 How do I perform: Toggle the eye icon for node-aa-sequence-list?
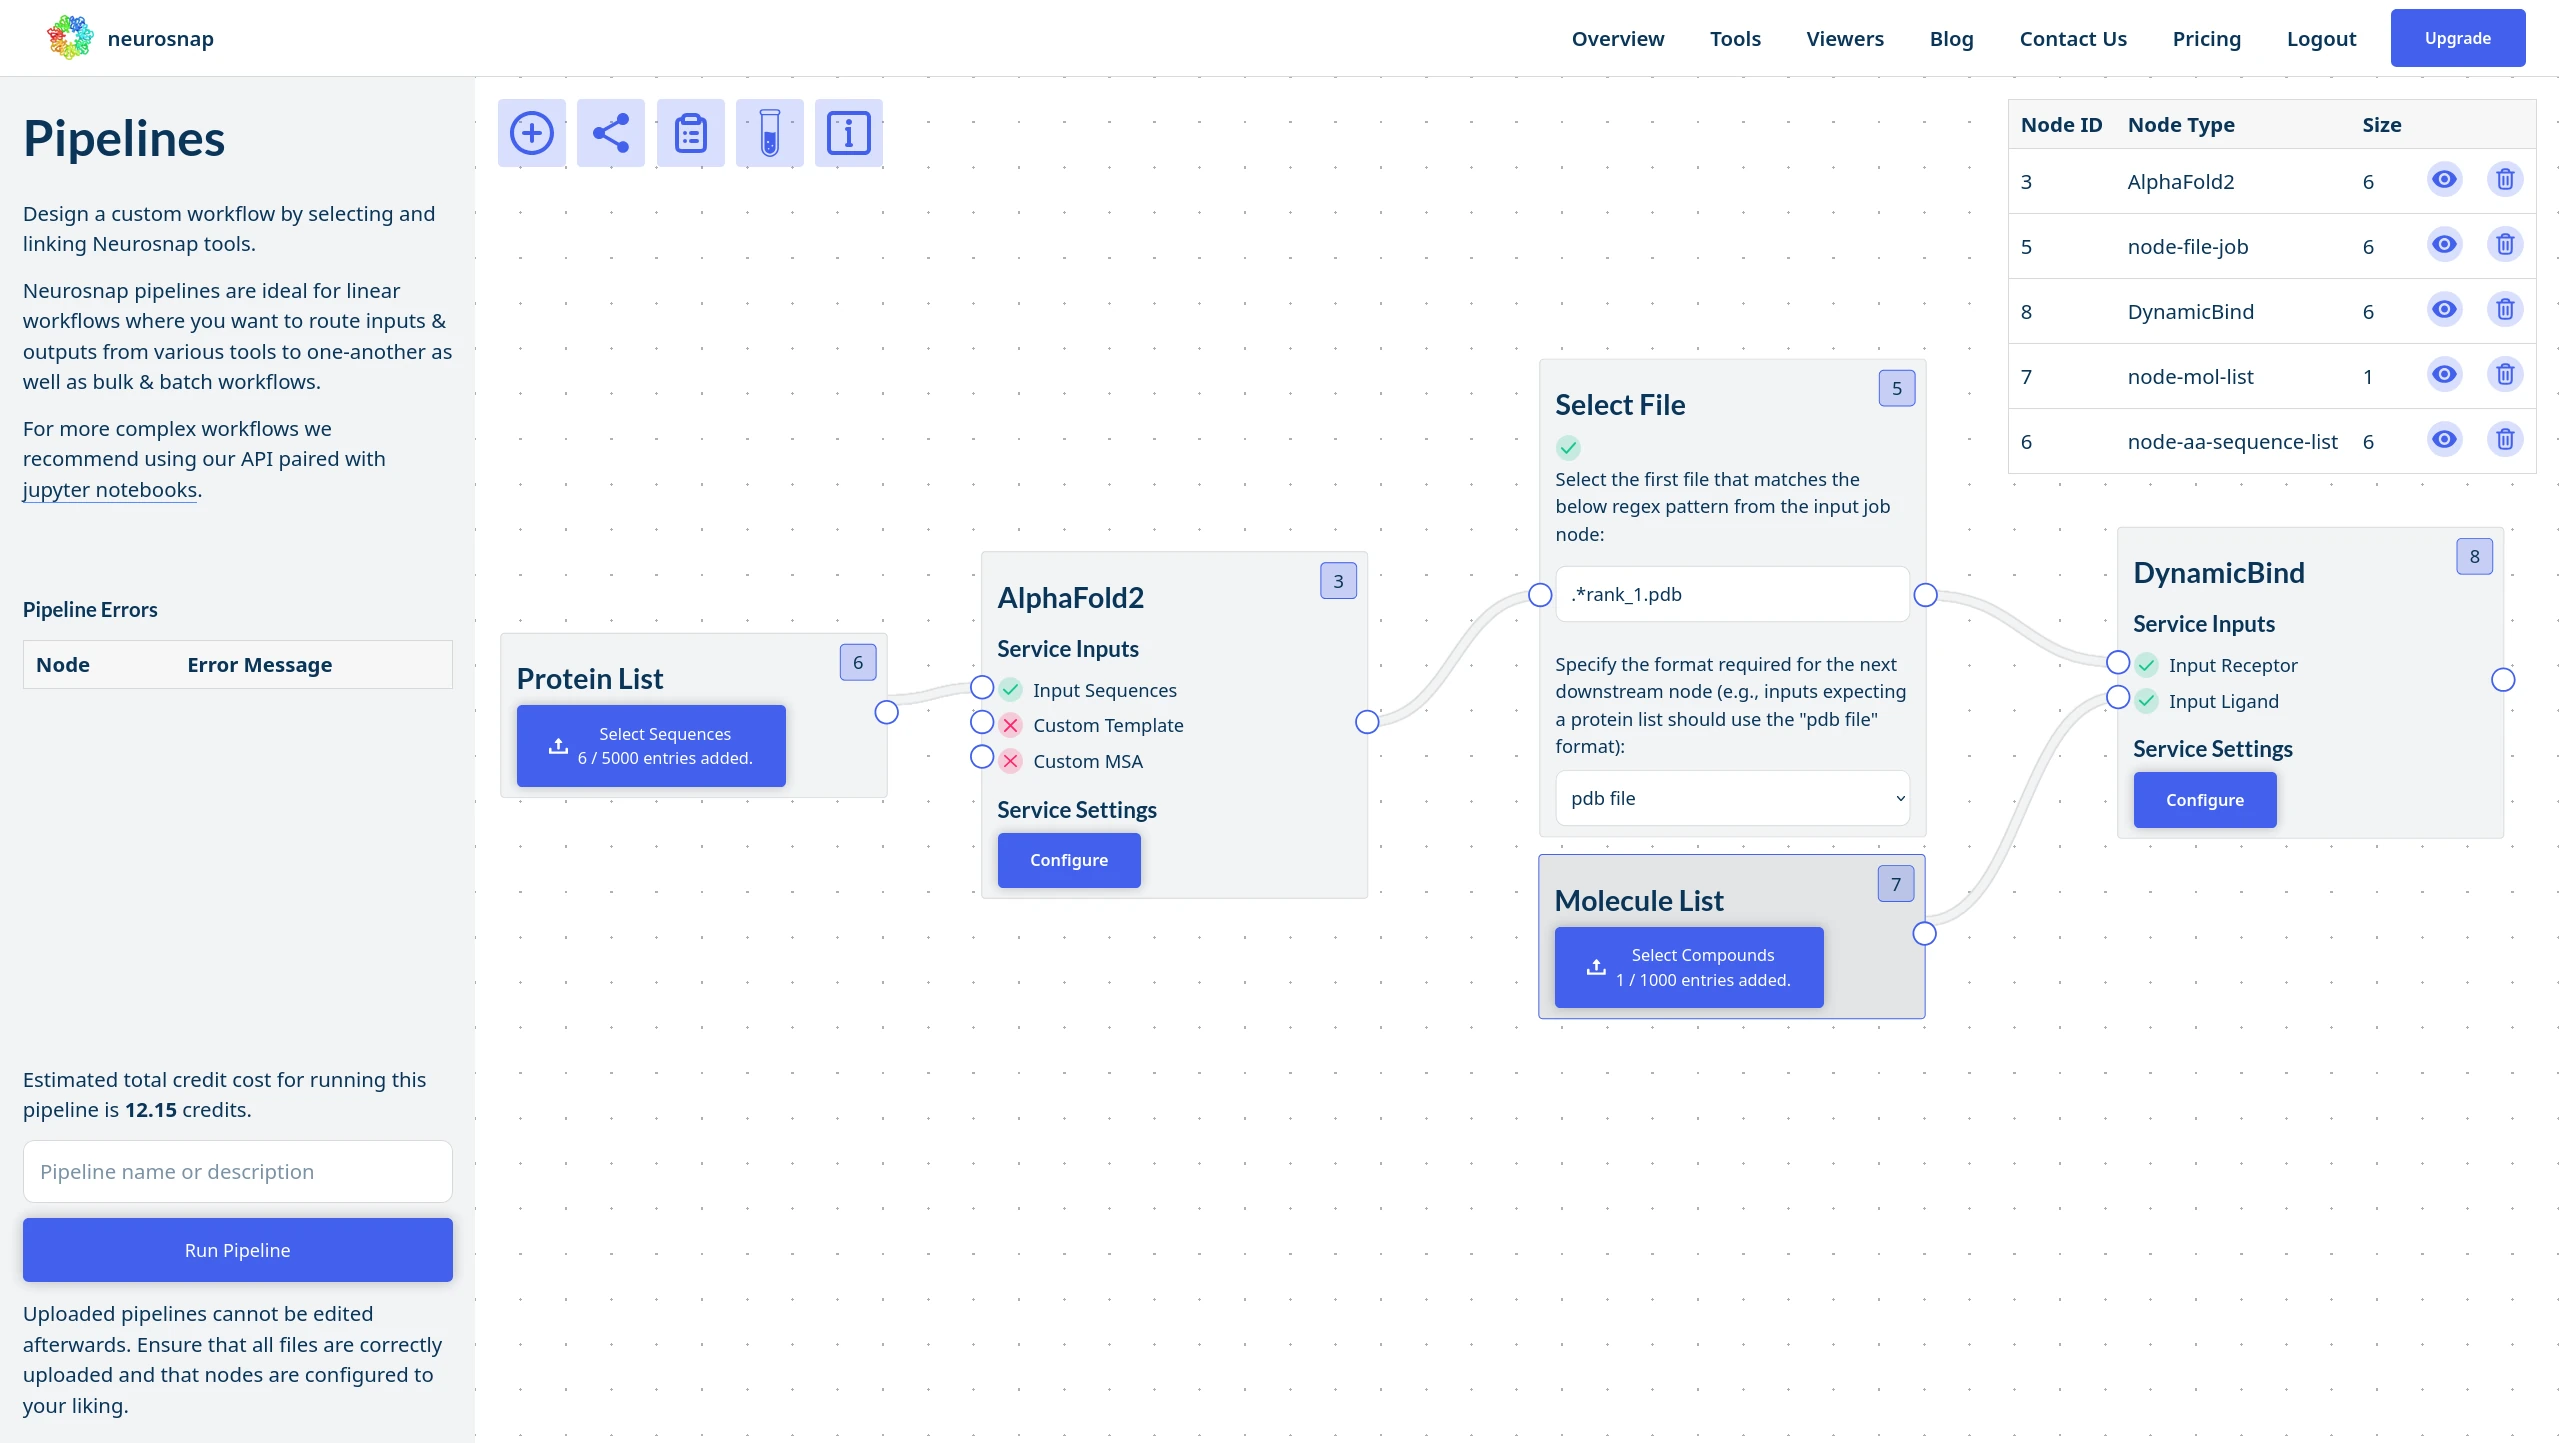(x=2445, y=439)
